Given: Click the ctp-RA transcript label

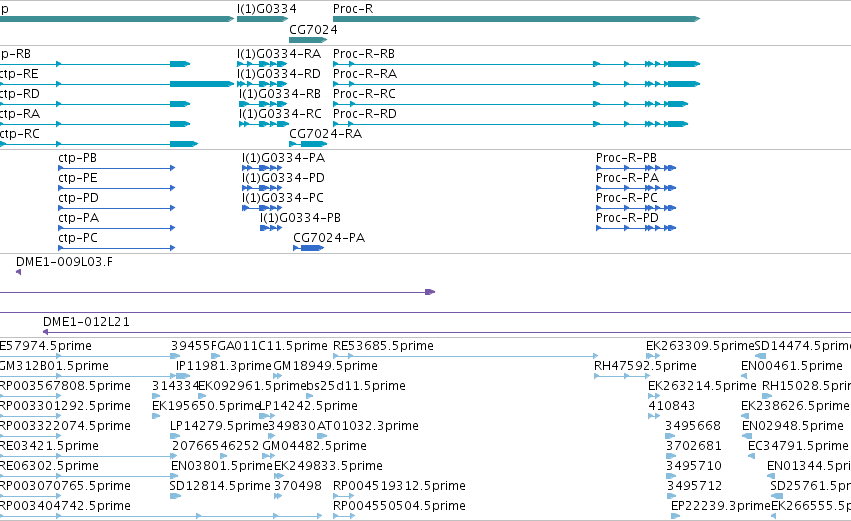Looking at the screenshot, I should pos(20,114).
